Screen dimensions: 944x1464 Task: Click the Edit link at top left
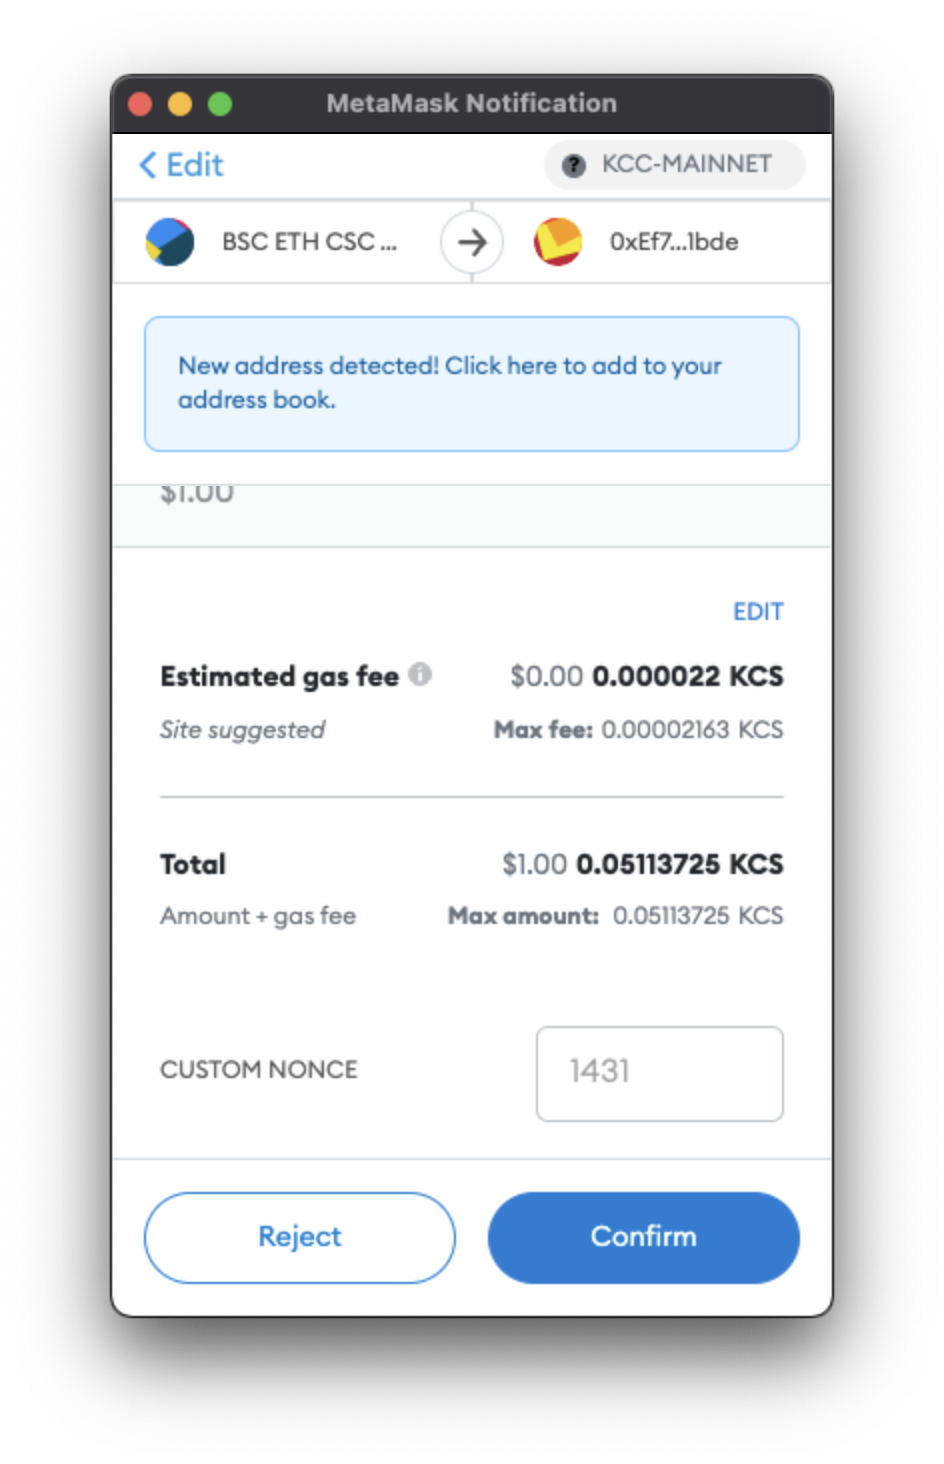[181, 165]
